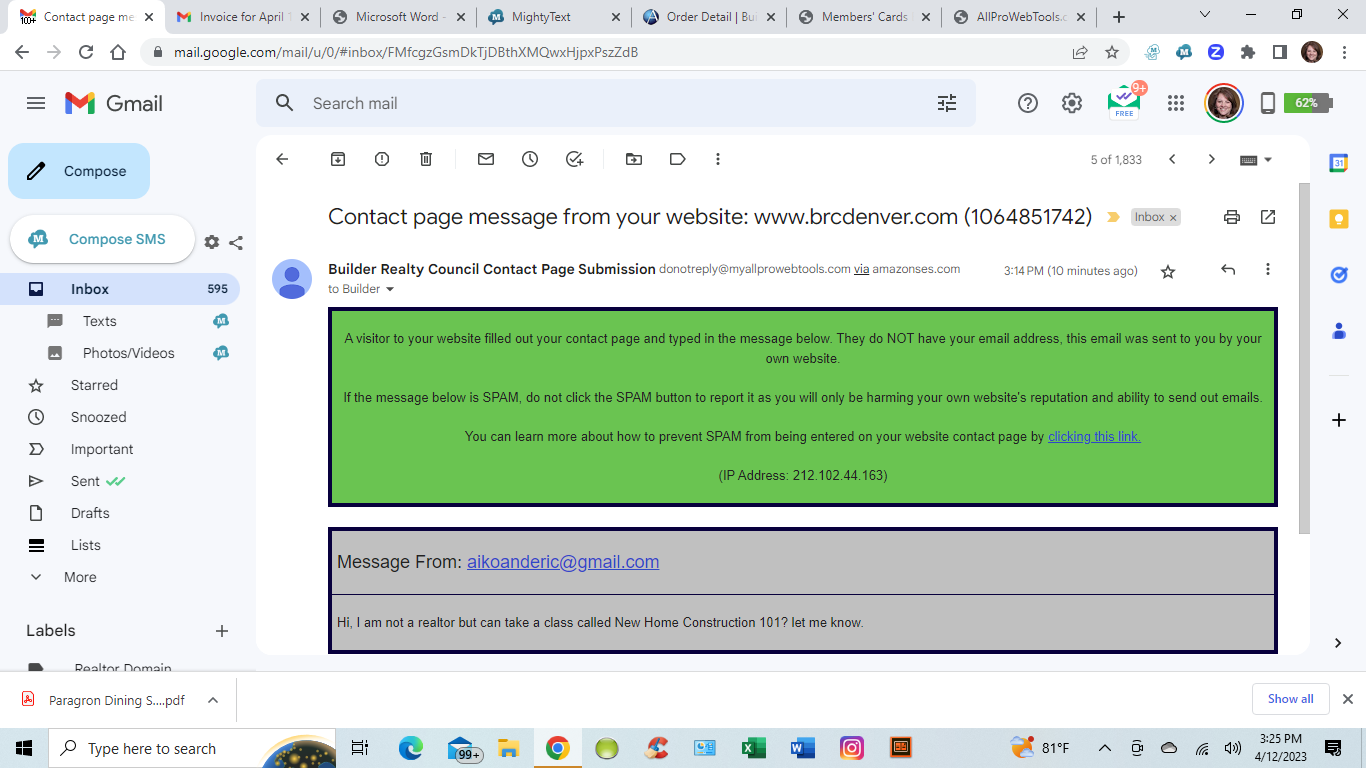Snooze this email
Viewport: 1366px width, 768px height.
pos(530,159)
